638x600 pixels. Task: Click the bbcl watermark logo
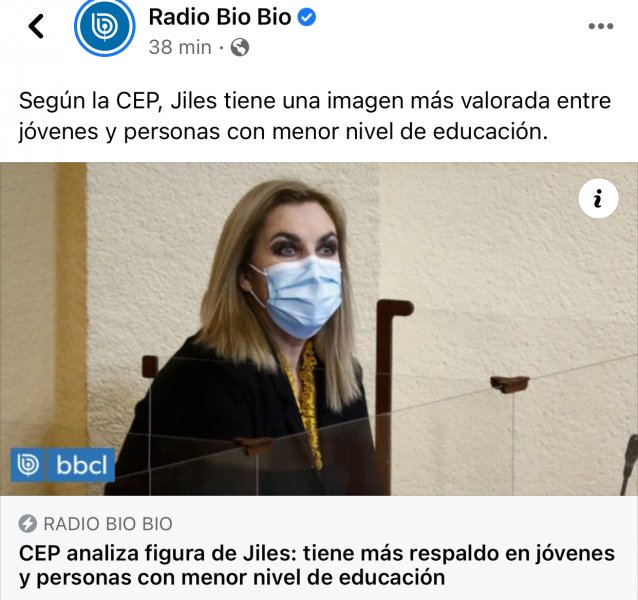pyautogui.click(x=81, y=465)
